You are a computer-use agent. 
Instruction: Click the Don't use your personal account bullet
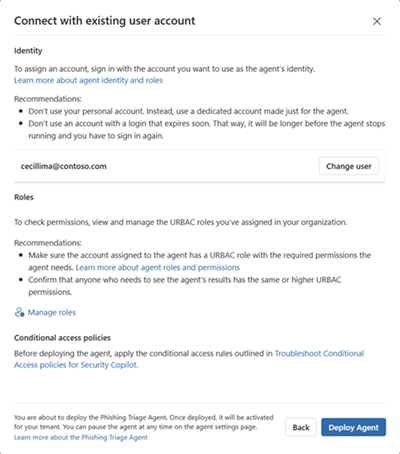pos(188,111)
